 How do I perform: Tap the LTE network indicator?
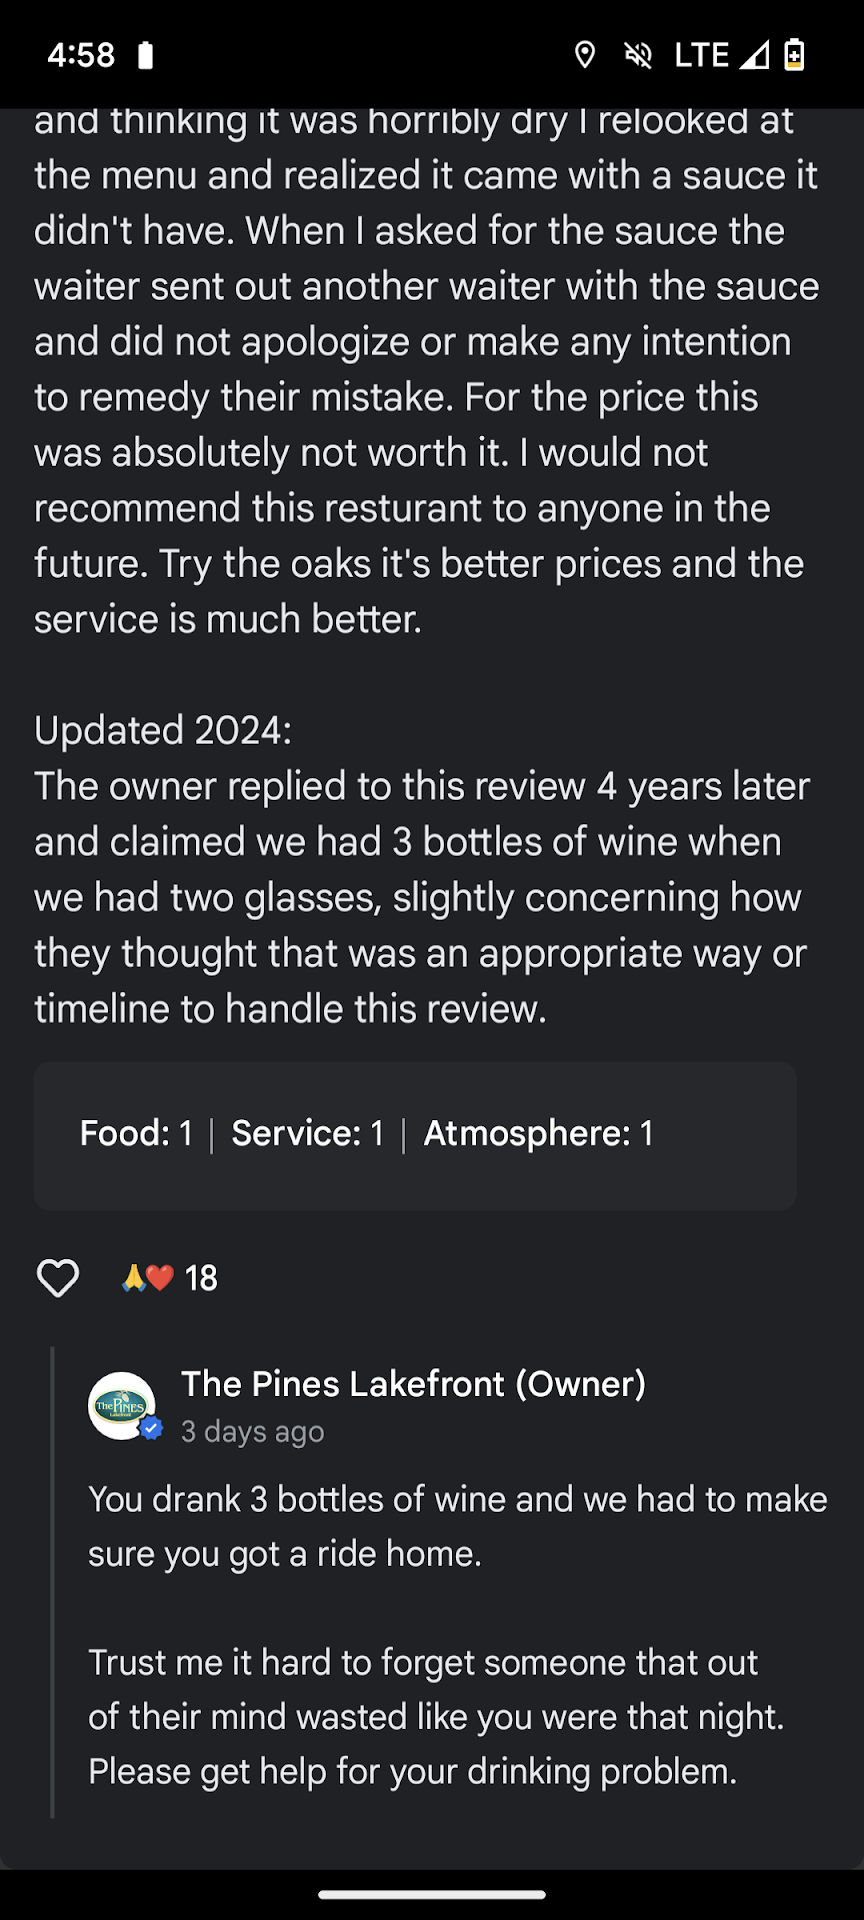click(x=702, y=55)
